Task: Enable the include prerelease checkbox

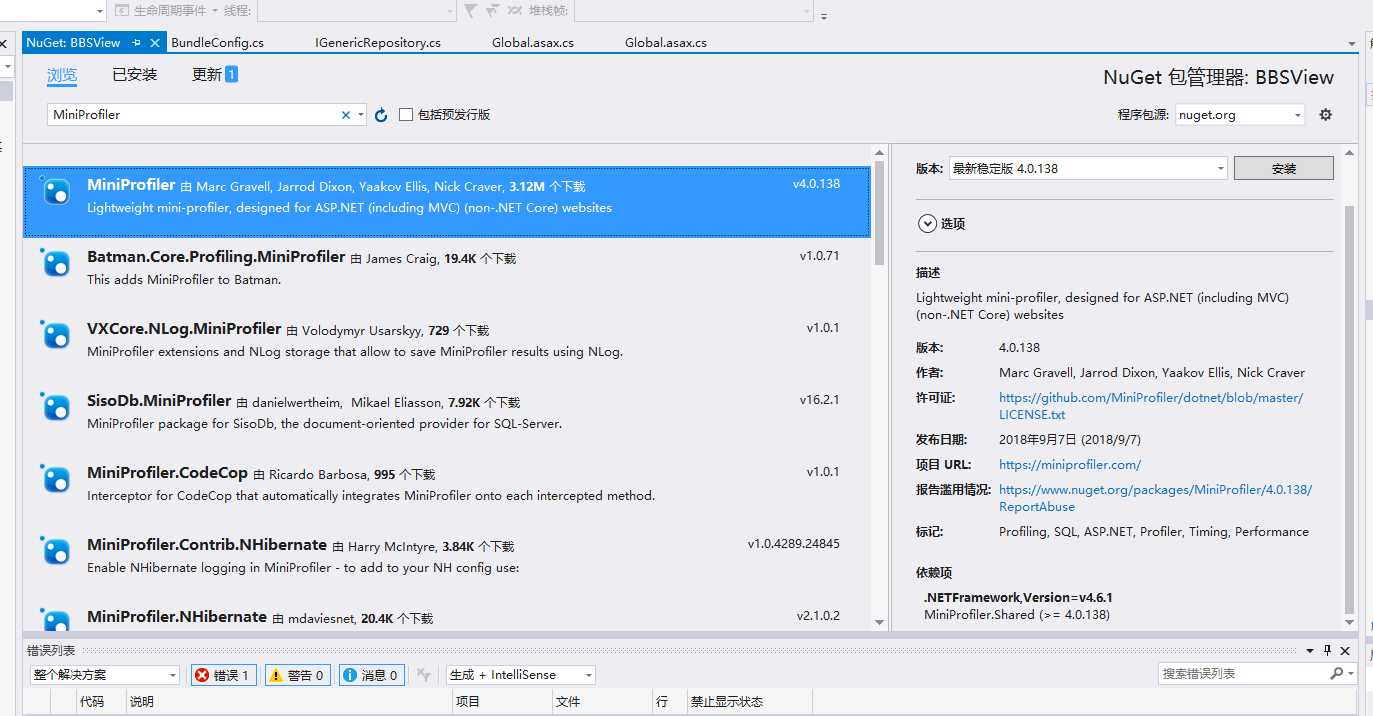Action: pyautogui.click(x=406, y=115)
